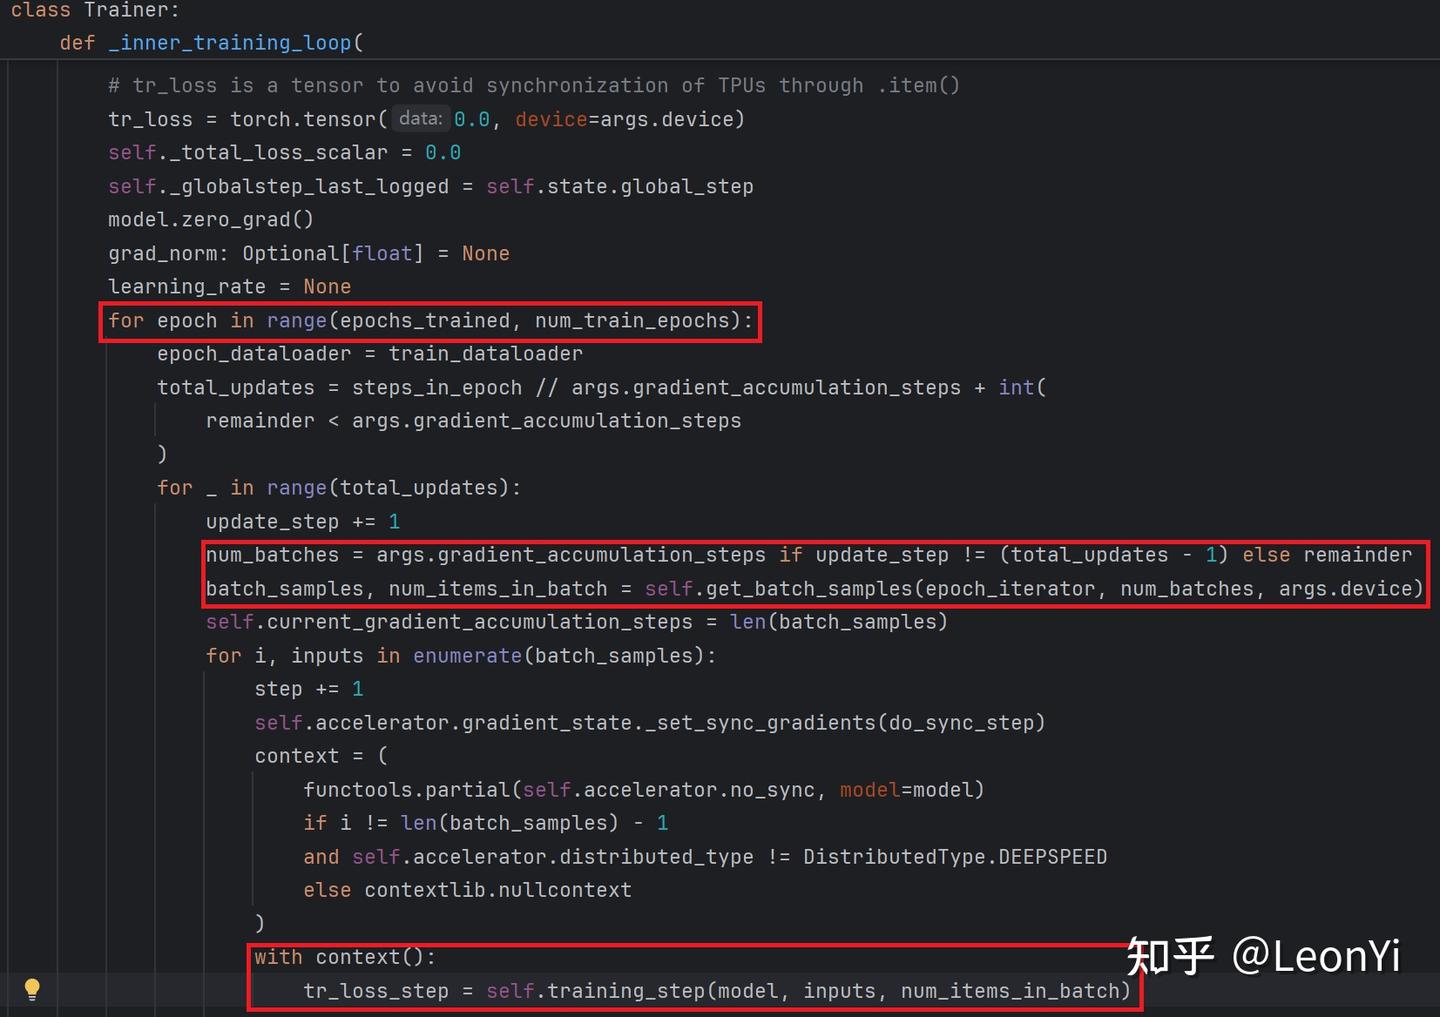The width and height of the screenshot is (1440, 1017).
Task: Click the 'learning_rate = None' line
Action: click(230, 287)
